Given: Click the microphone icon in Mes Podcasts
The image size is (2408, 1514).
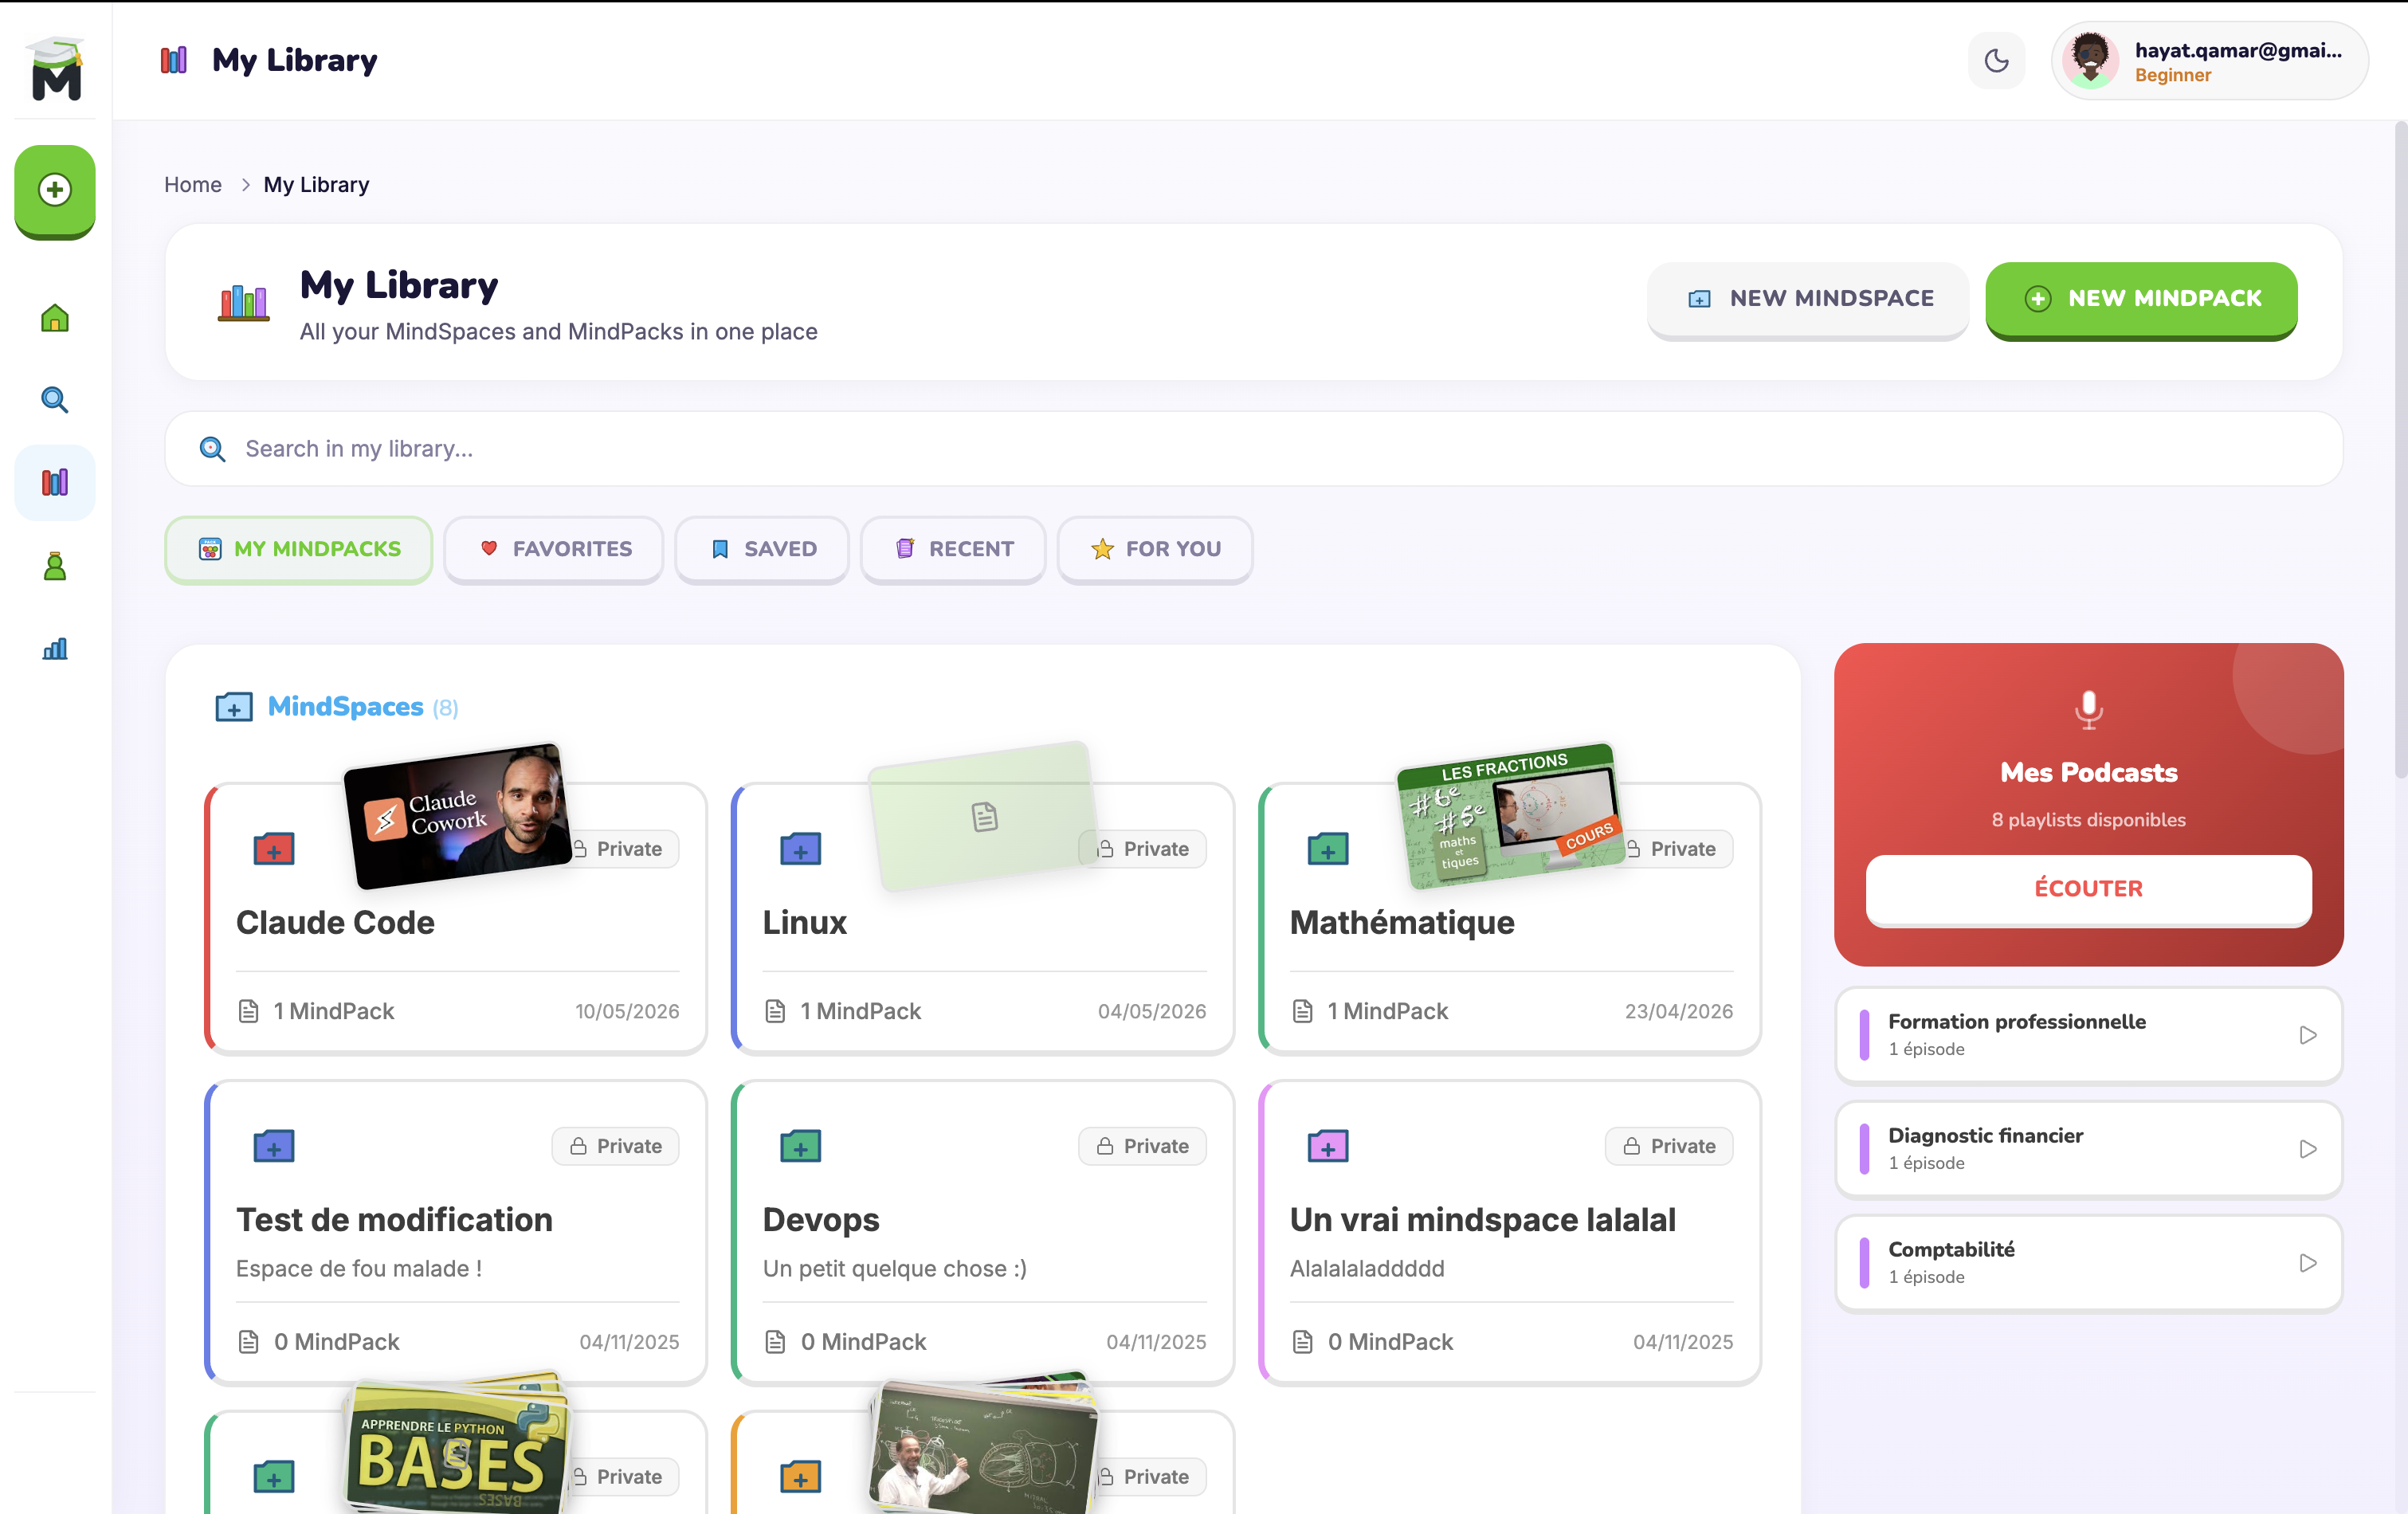Looking at the screenshot, I should [x=2088, y=709].
